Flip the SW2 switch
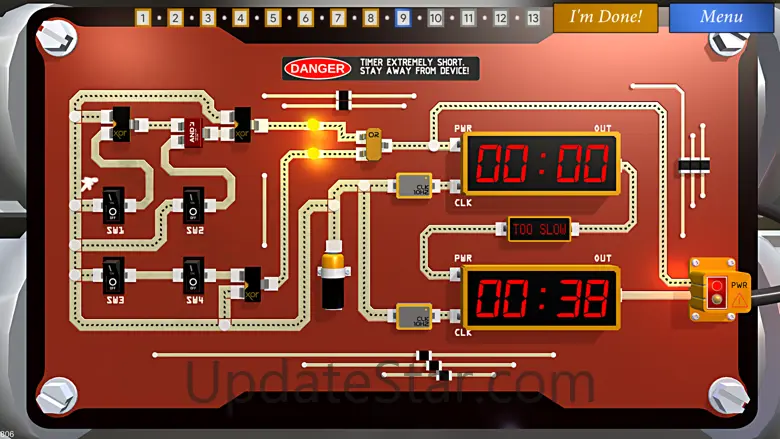 [194, 207]
